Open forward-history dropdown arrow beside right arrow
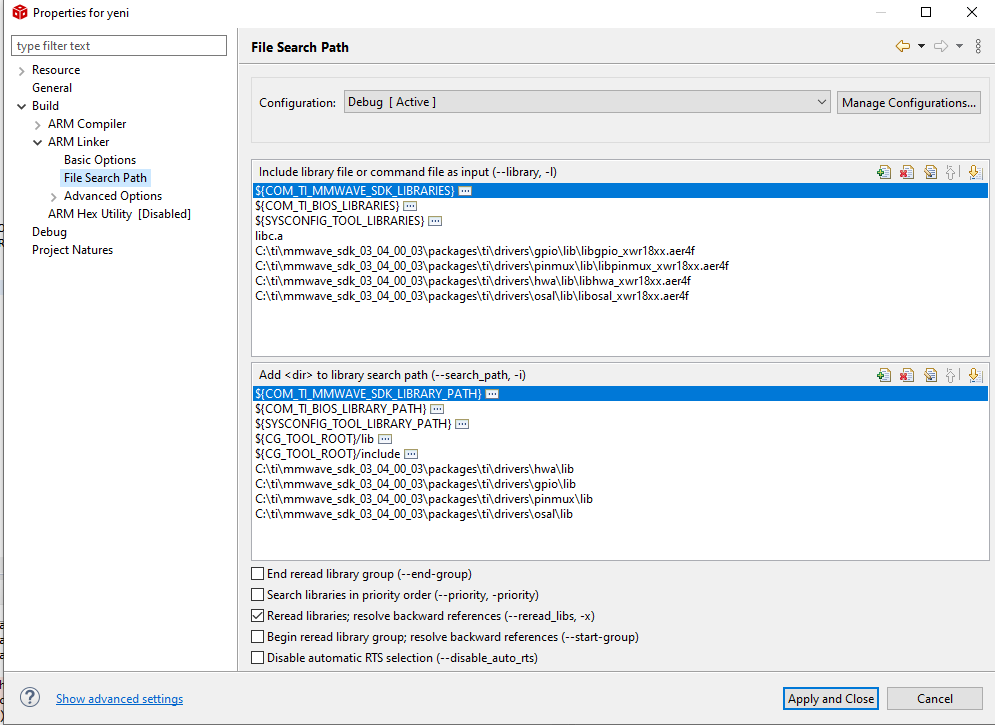Screen dimensions: 995x725 959,46
